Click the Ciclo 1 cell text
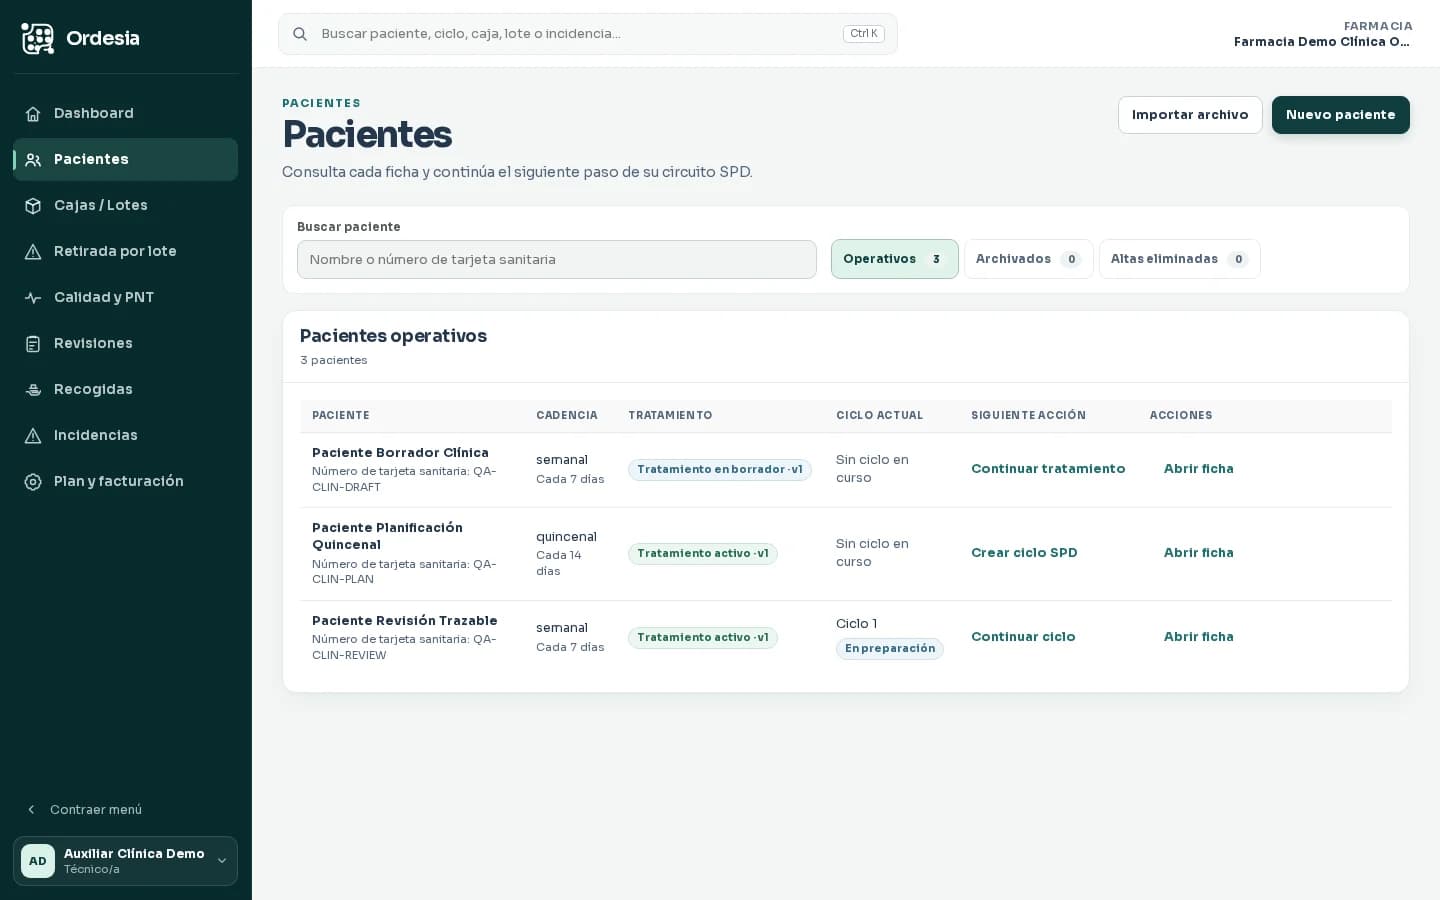This screenshot has height=900, width=1440. [856, 624]
